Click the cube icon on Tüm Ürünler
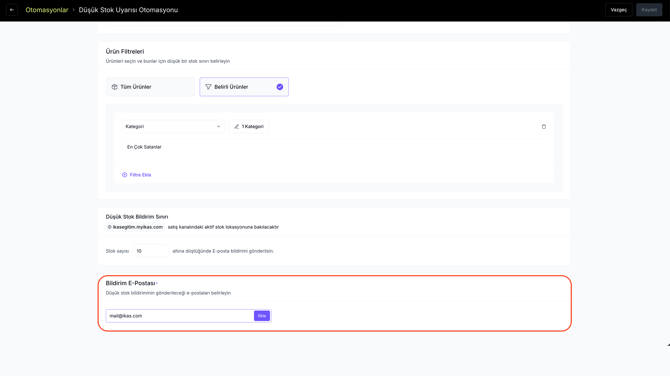The width and height of the screenshot is (670, 376). pyautogui.click(x=115, y=87)
